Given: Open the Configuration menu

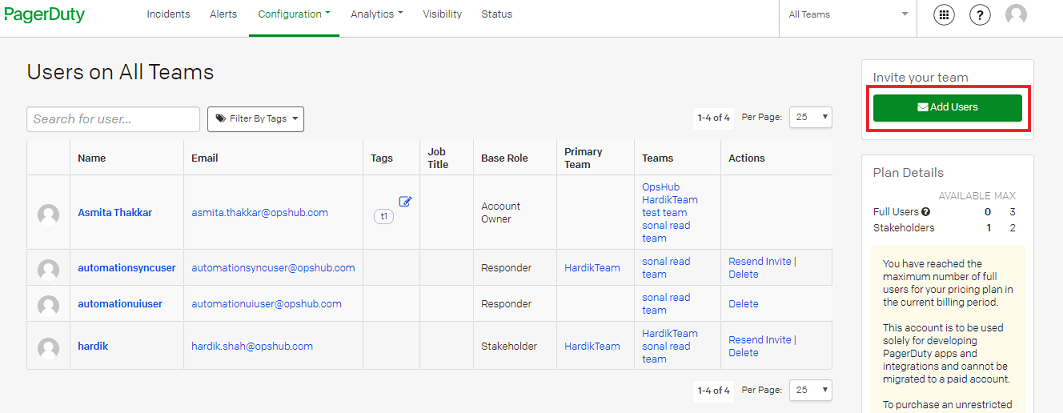Looking at the screenshot, I should (294, 15).
